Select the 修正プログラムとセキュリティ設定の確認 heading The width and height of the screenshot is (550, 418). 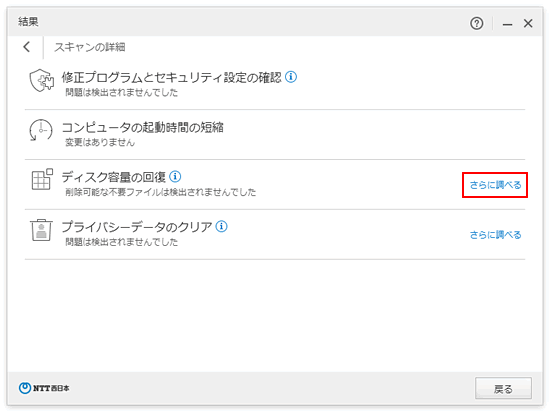172,77
